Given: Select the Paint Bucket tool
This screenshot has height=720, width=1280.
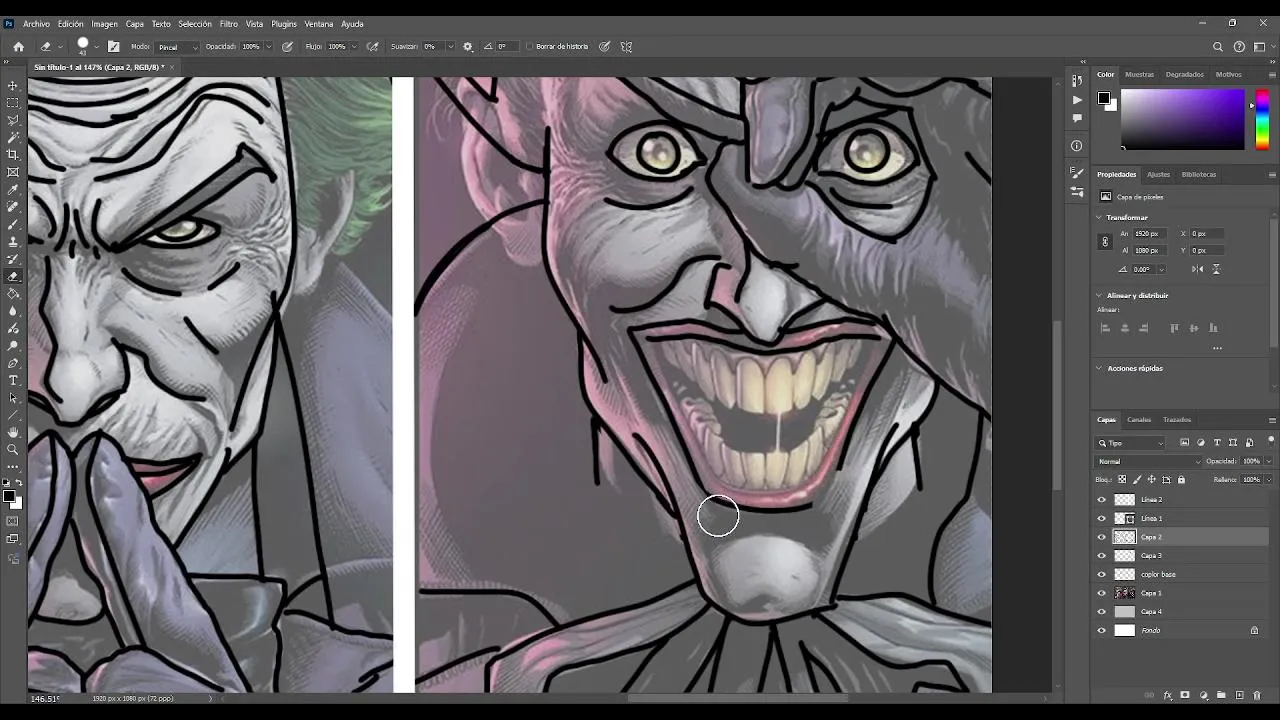Looking at the screenshot, I should [13, 293].
